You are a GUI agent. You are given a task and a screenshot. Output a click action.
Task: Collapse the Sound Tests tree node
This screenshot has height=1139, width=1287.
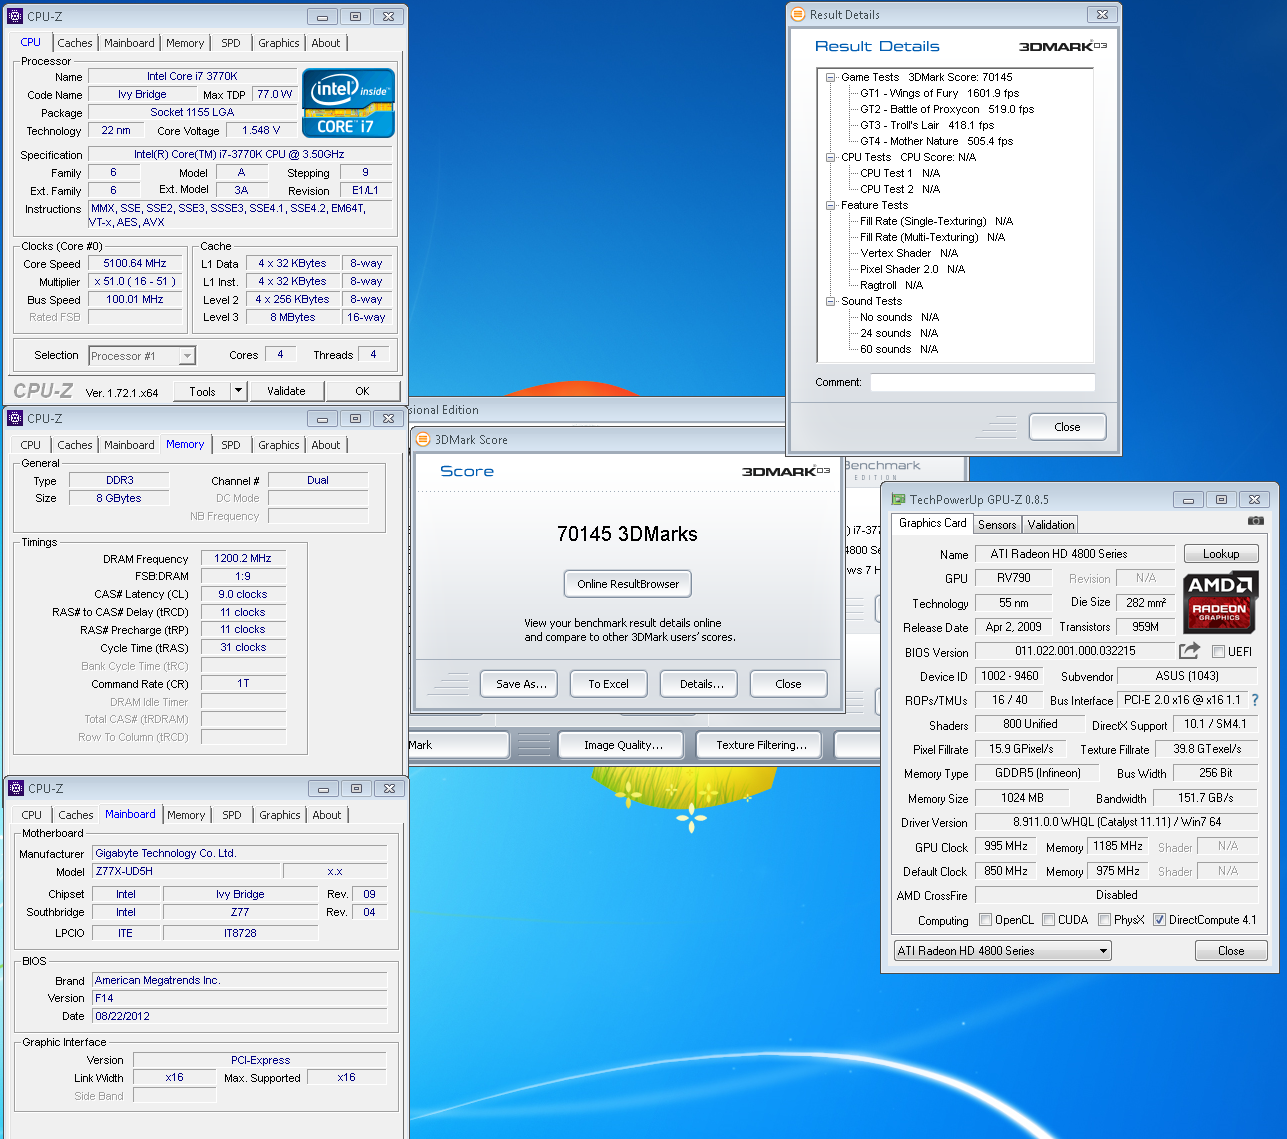tap(831, 301)
